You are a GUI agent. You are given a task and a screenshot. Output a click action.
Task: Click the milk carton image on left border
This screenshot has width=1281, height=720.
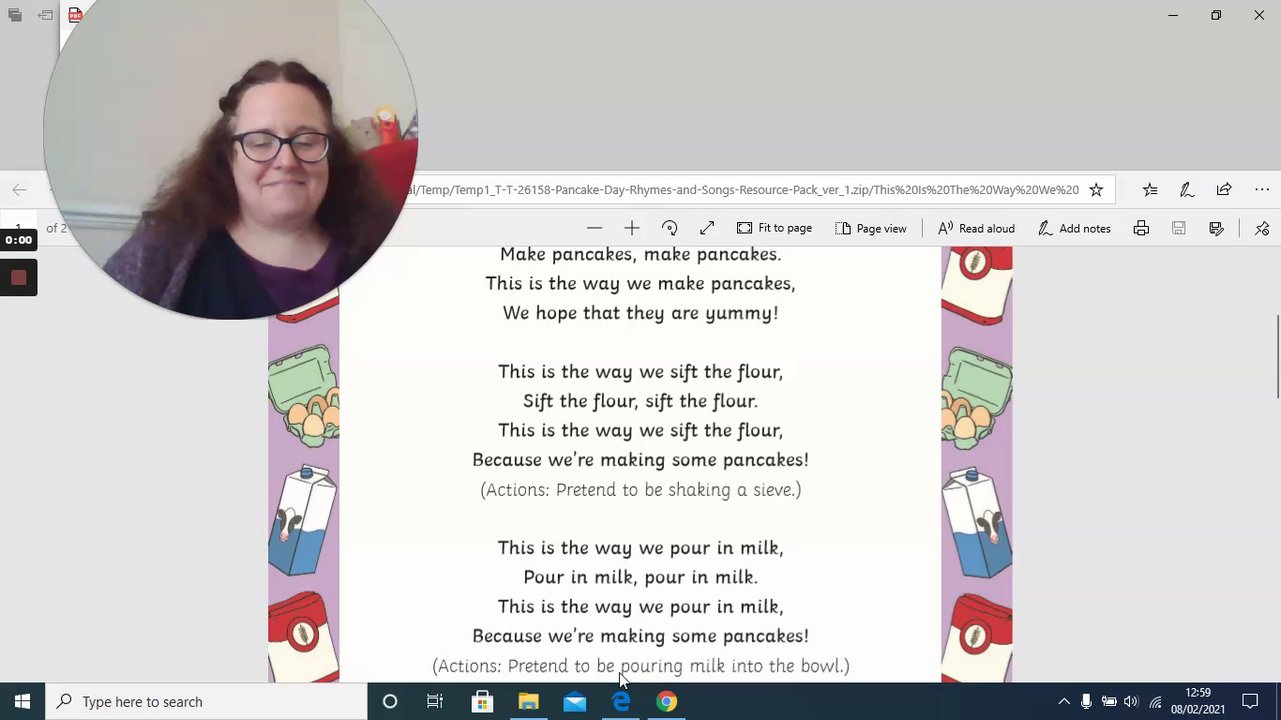302,519
